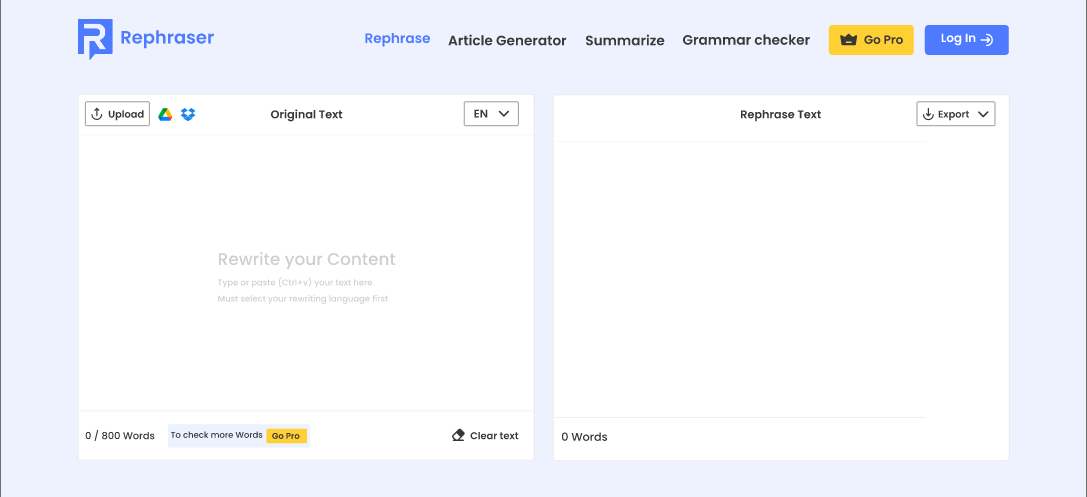Click the crown icon on Go Pro

click(x=849, y=40)
